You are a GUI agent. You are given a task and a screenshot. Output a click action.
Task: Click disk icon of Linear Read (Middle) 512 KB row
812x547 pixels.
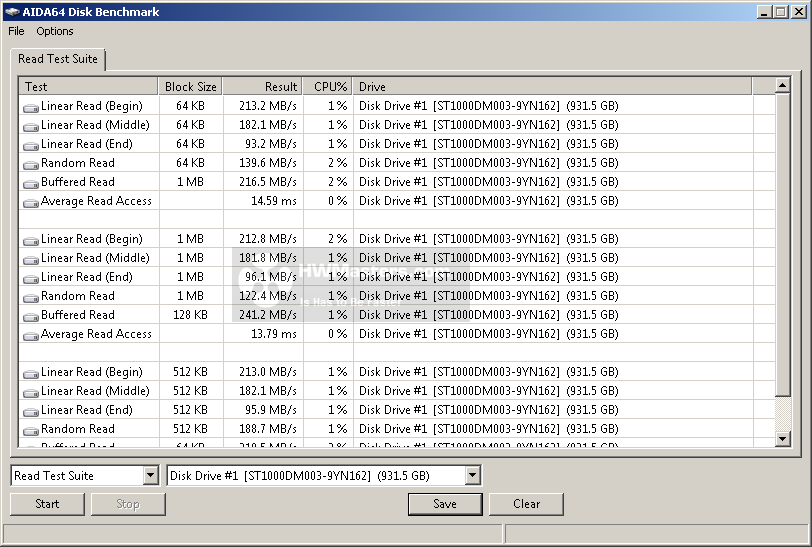tap(31, 393)
